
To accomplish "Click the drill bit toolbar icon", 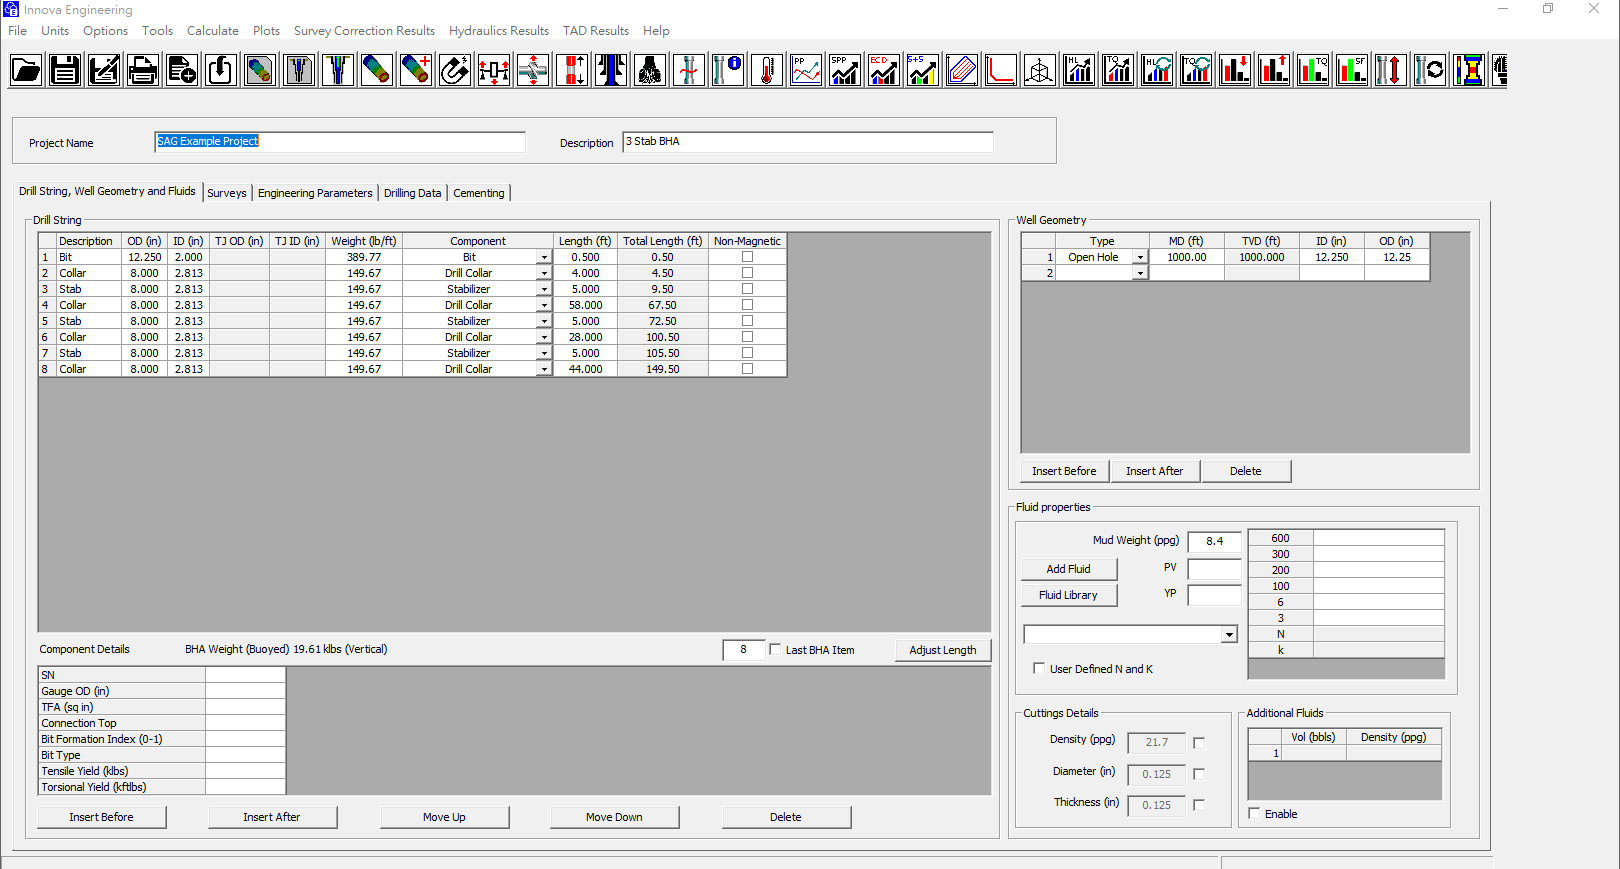I will [650, 70].
